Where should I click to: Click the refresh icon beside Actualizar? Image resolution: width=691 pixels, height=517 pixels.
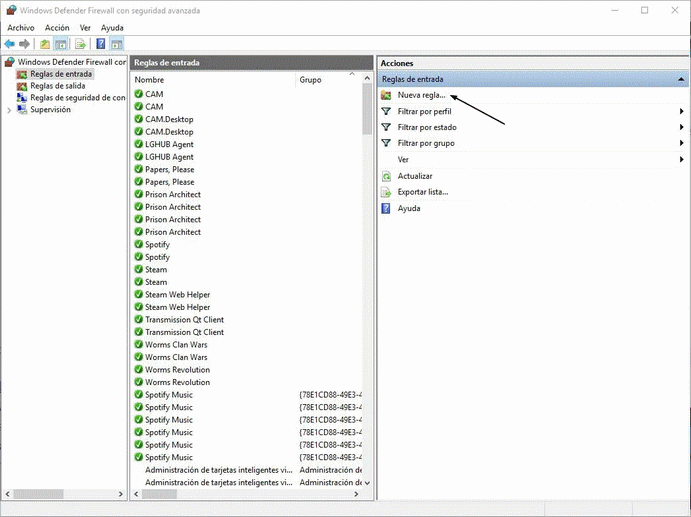click(386, 176)
